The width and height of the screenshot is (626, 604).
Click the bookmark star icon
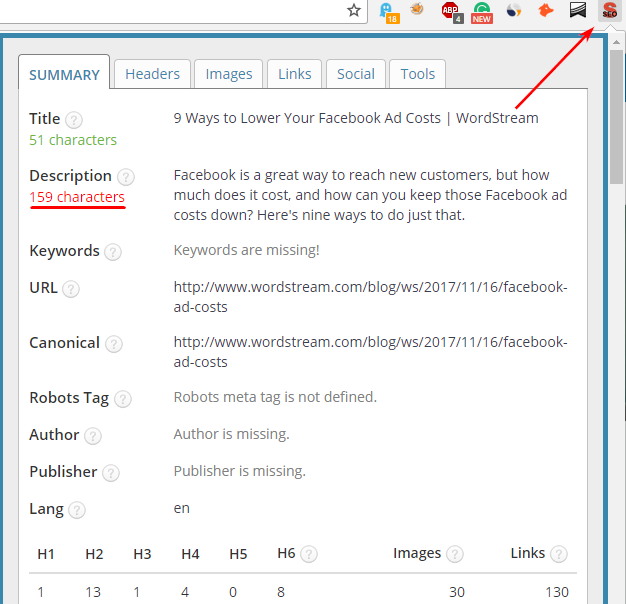tap(353, 10)
